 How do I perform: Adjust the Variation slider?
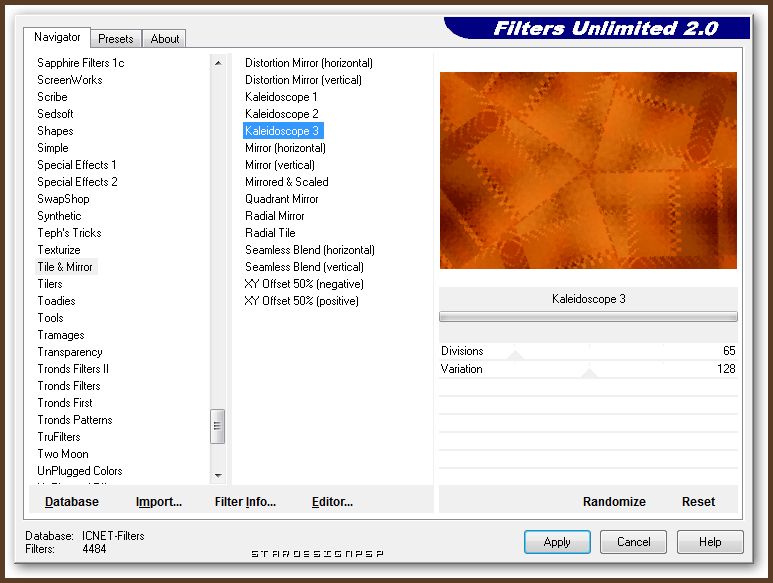588,370
